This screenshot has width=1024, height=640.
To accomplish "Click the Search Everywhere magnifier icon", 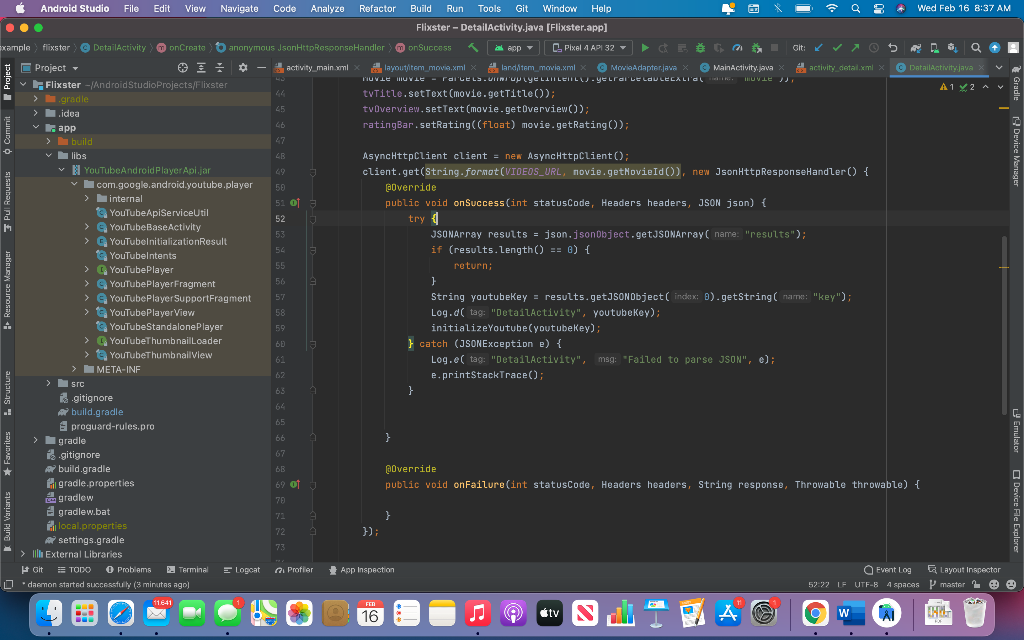I will click(976, 48).
